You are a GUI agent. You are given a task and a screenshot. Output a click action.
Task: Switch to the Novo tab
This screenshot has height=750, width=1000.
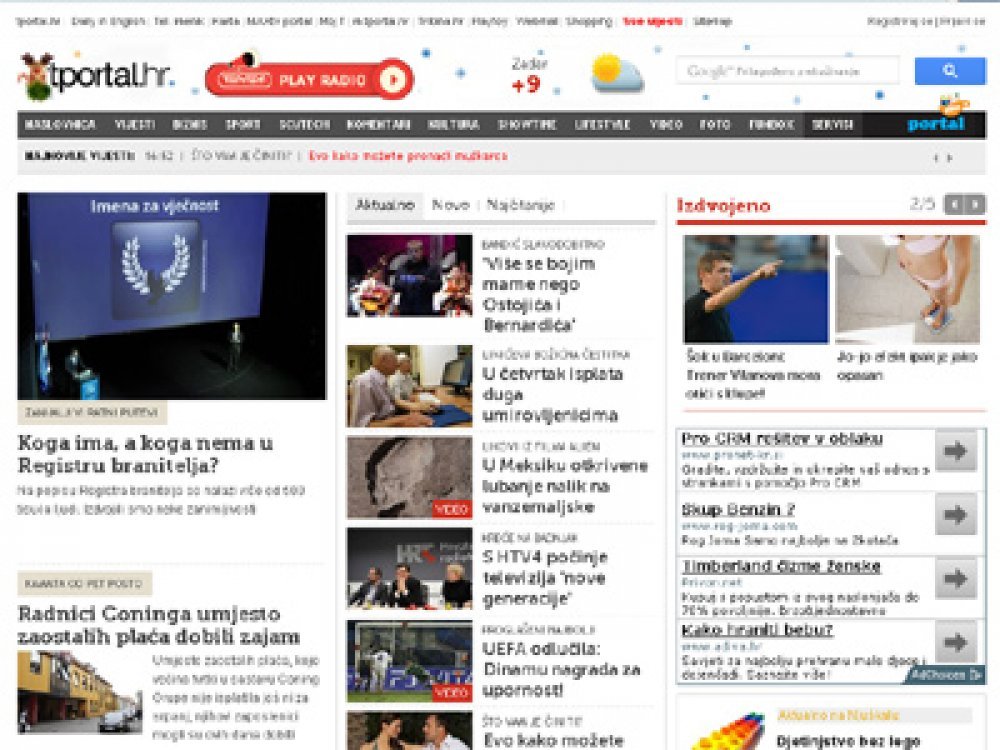pyautogui.click(x=450, y=205)
